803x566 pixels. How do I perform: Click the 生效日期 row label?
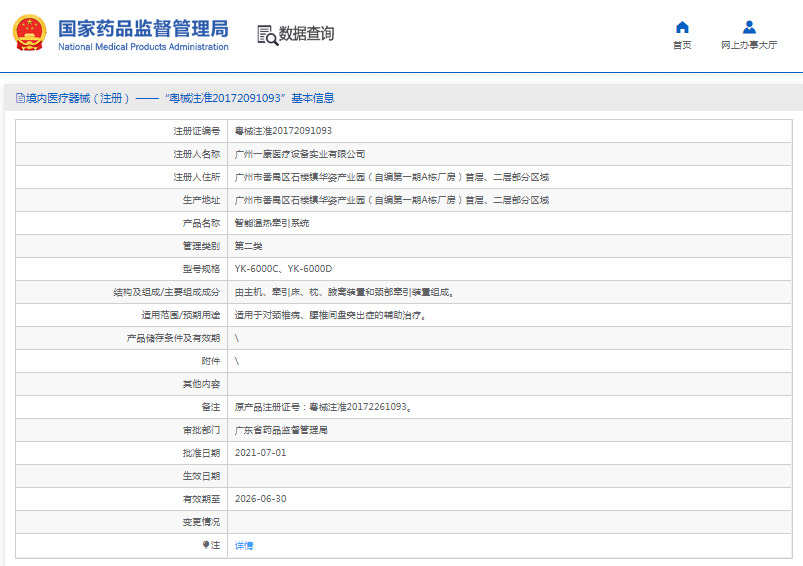pos(201,476)
